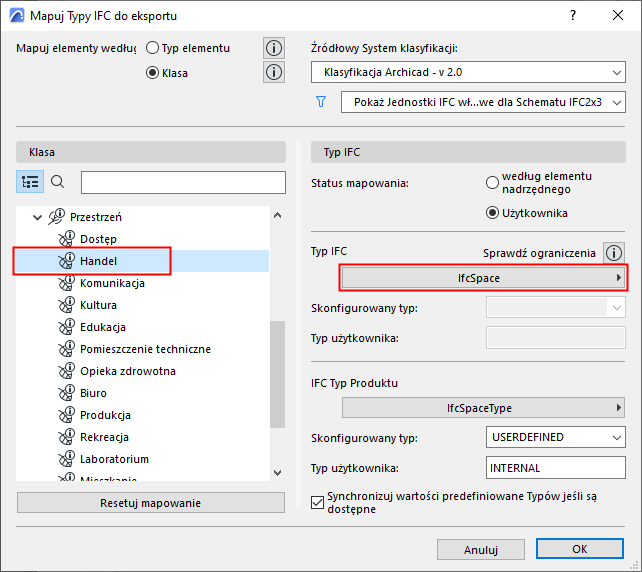Click the class icon next to Biuro
Image resolution: width=642 pixels, height=572 pixels.
click(x=66, y=393)
